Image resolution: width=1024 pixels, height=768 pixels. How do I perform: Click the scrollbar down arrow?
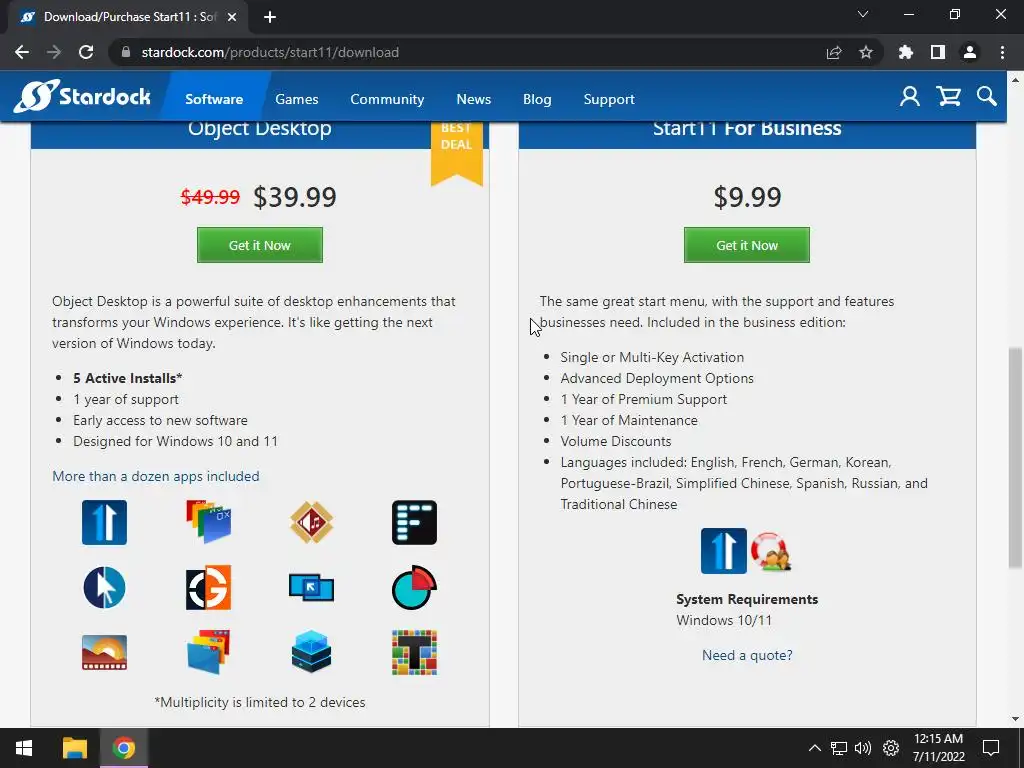(x=1015, y=719)
